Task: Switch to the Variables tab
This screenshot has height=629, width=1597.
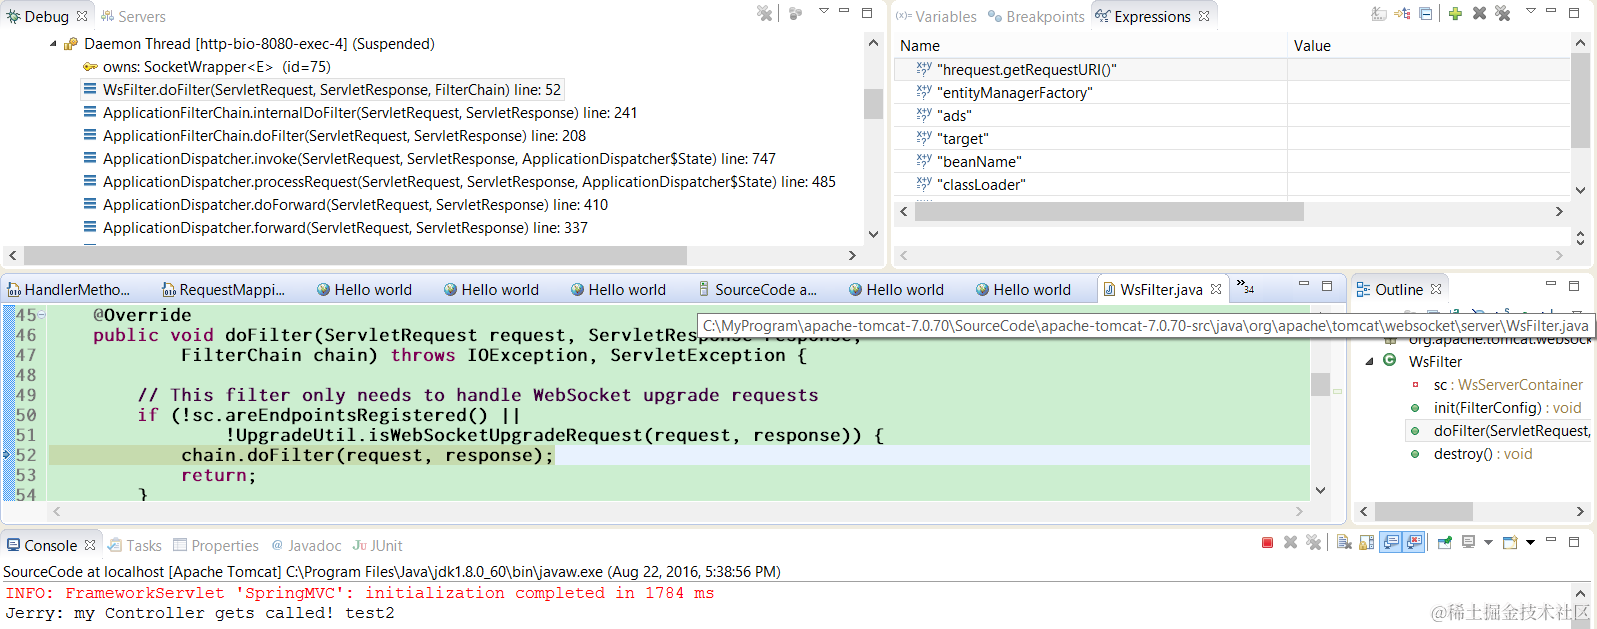Action: point(936,17)
